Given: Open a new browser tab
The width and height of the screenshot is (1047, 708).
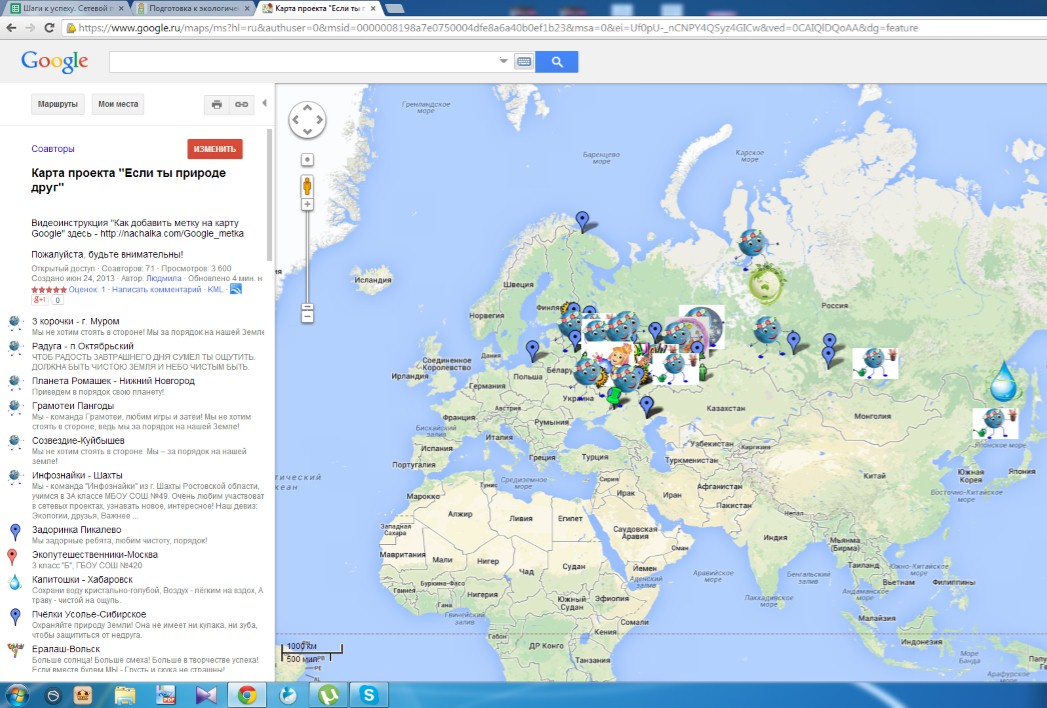Looking at the screenshot, I should pyautogui.click(x=395, y=9).
